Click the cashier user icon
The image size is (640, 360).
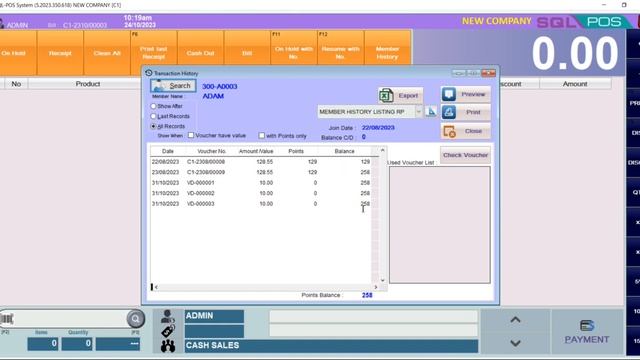pyautogui.click(x=167, y=316)
